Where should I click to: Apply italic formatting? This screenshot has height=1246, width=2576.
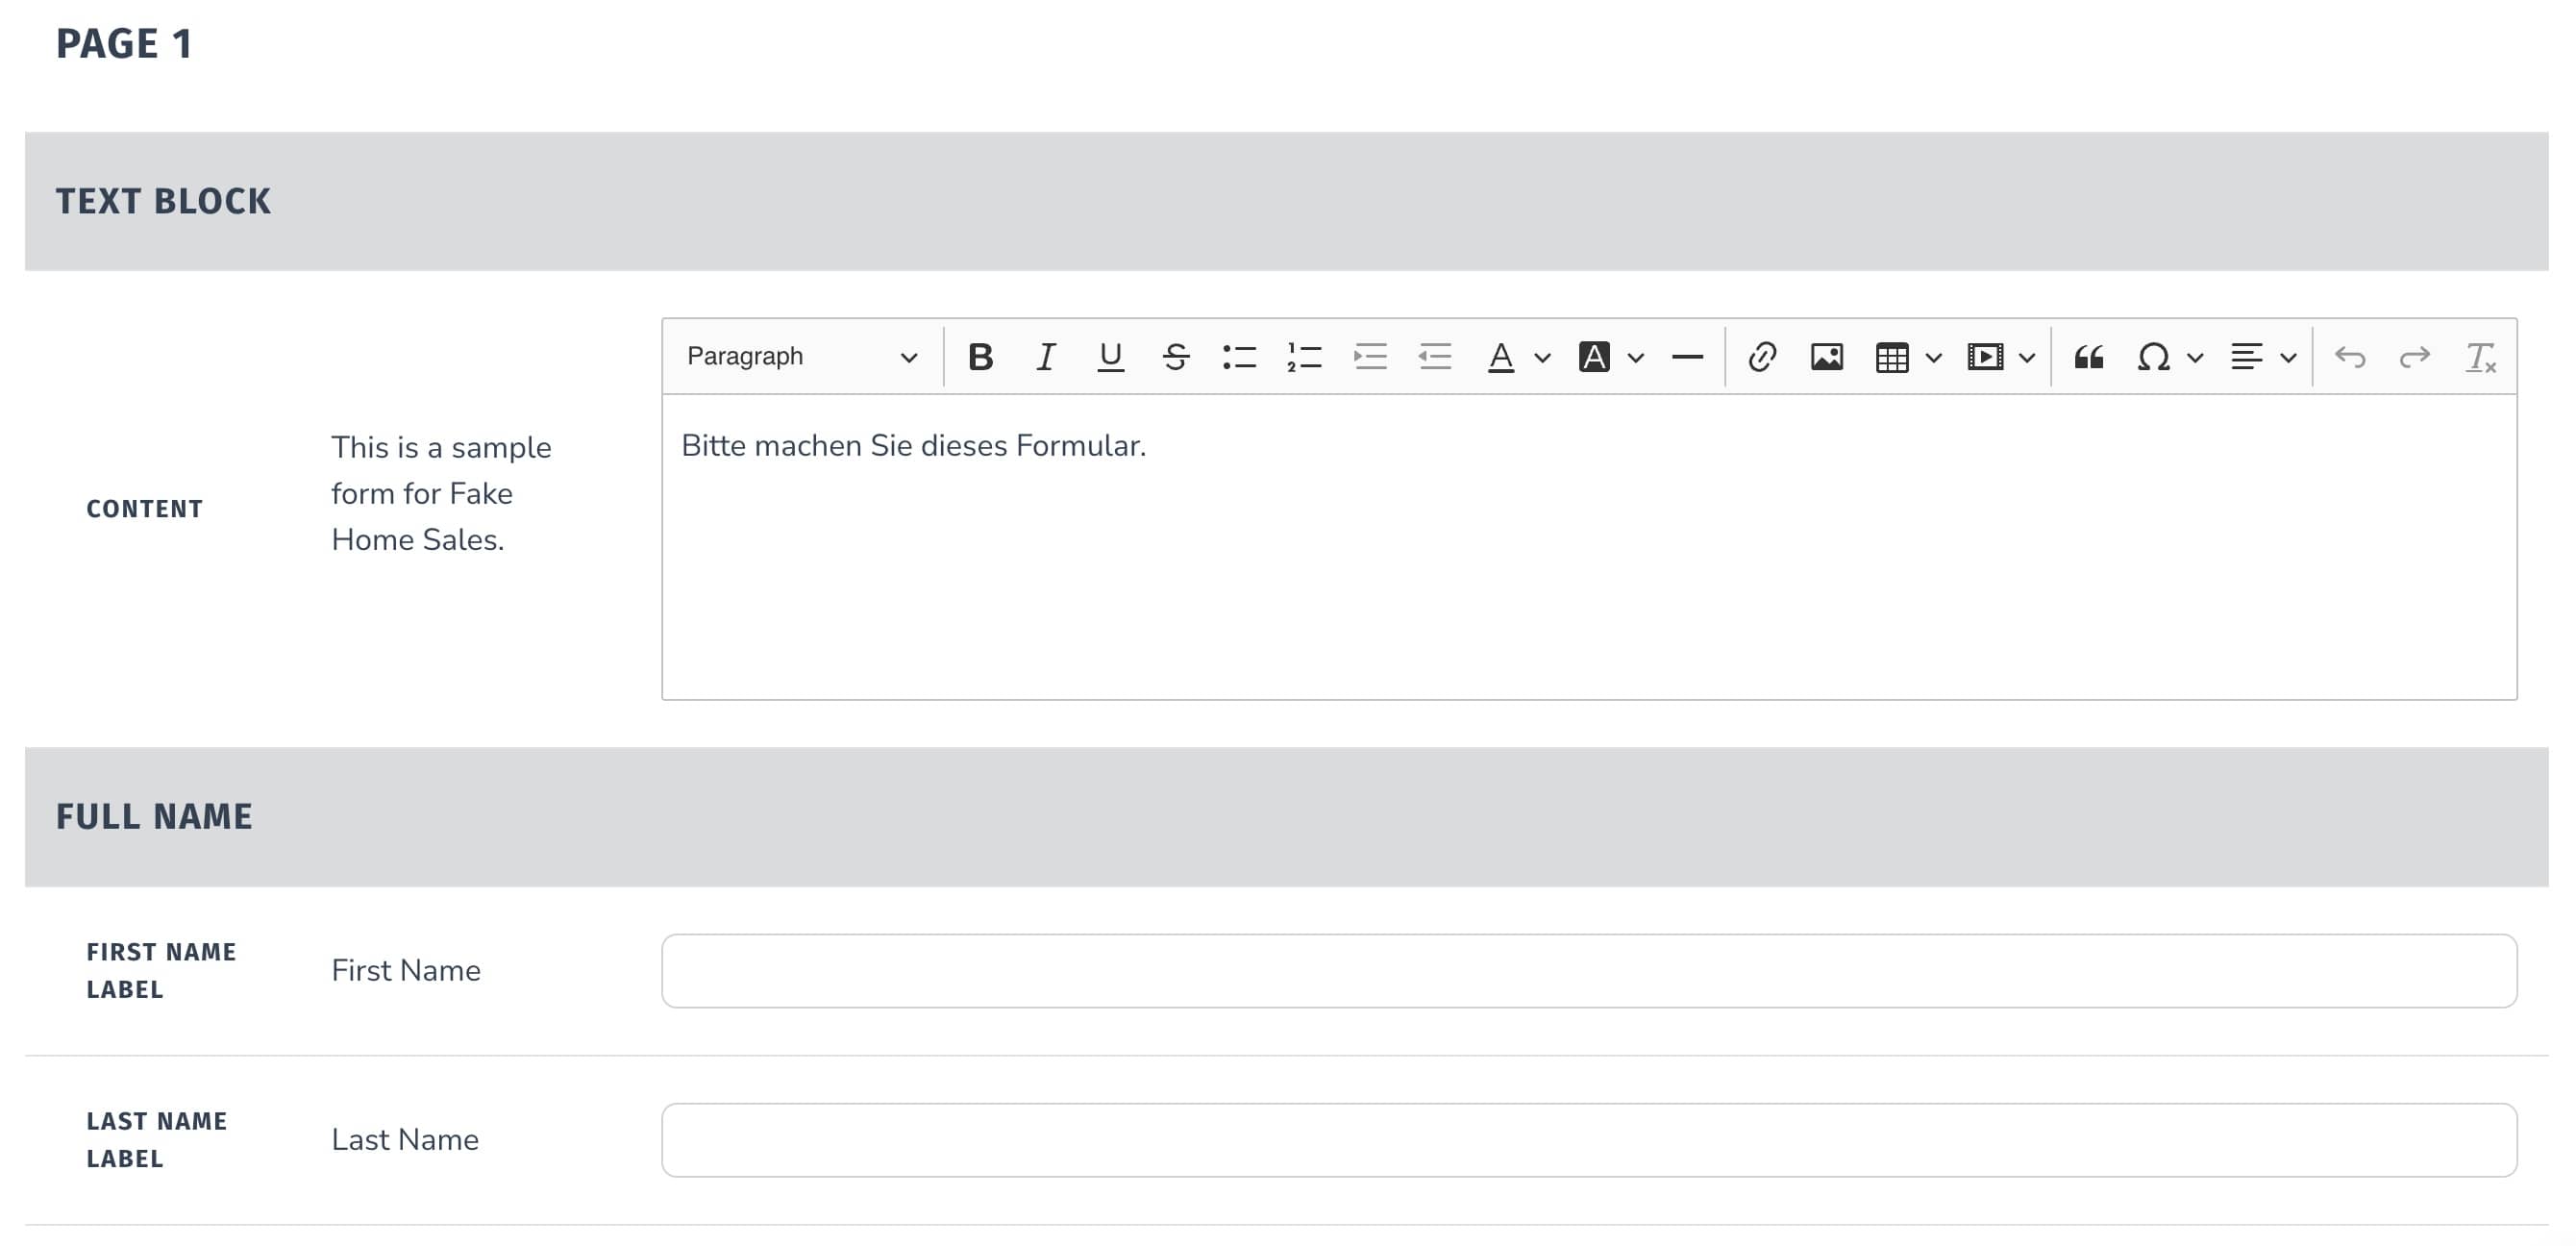[x=1045, y=357]
